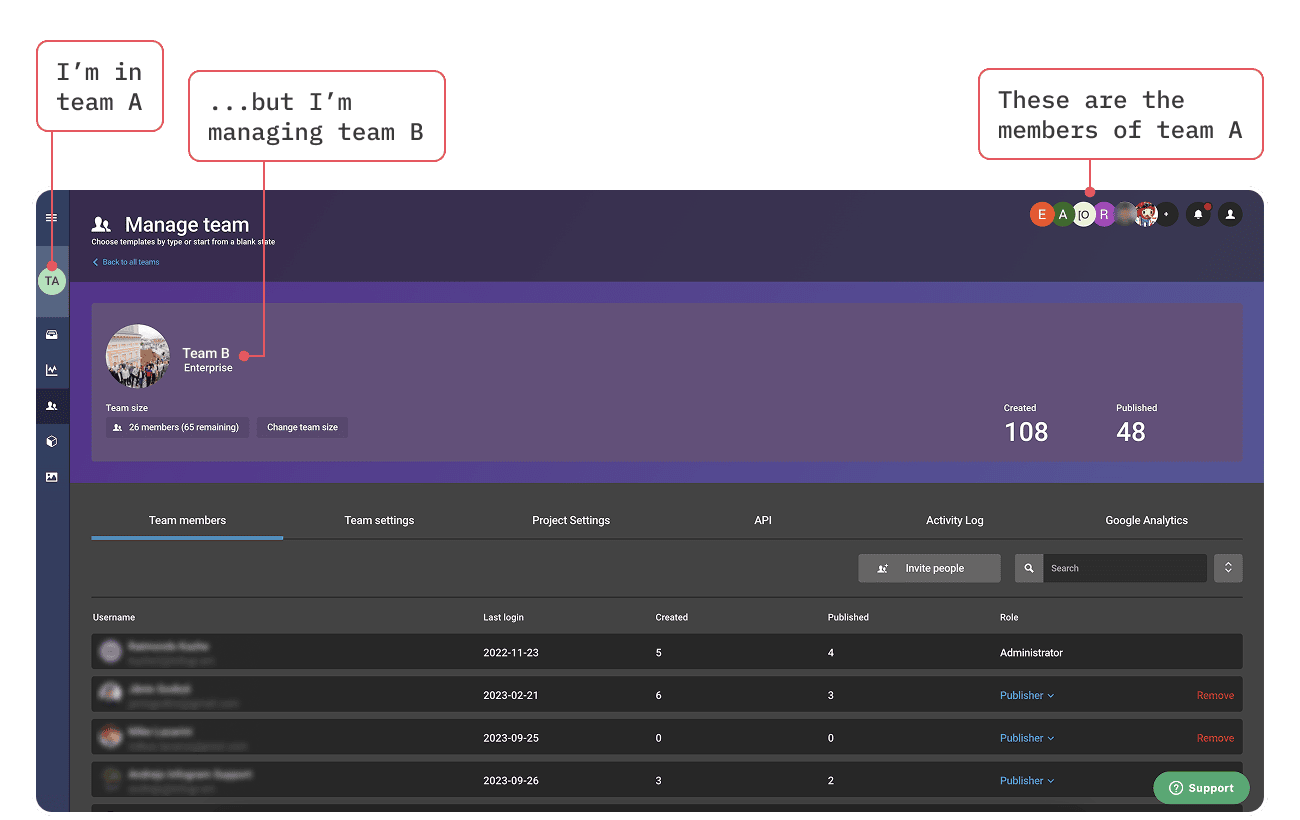
Task: Click the Team B profile photo
Action: tap(138, 356)
